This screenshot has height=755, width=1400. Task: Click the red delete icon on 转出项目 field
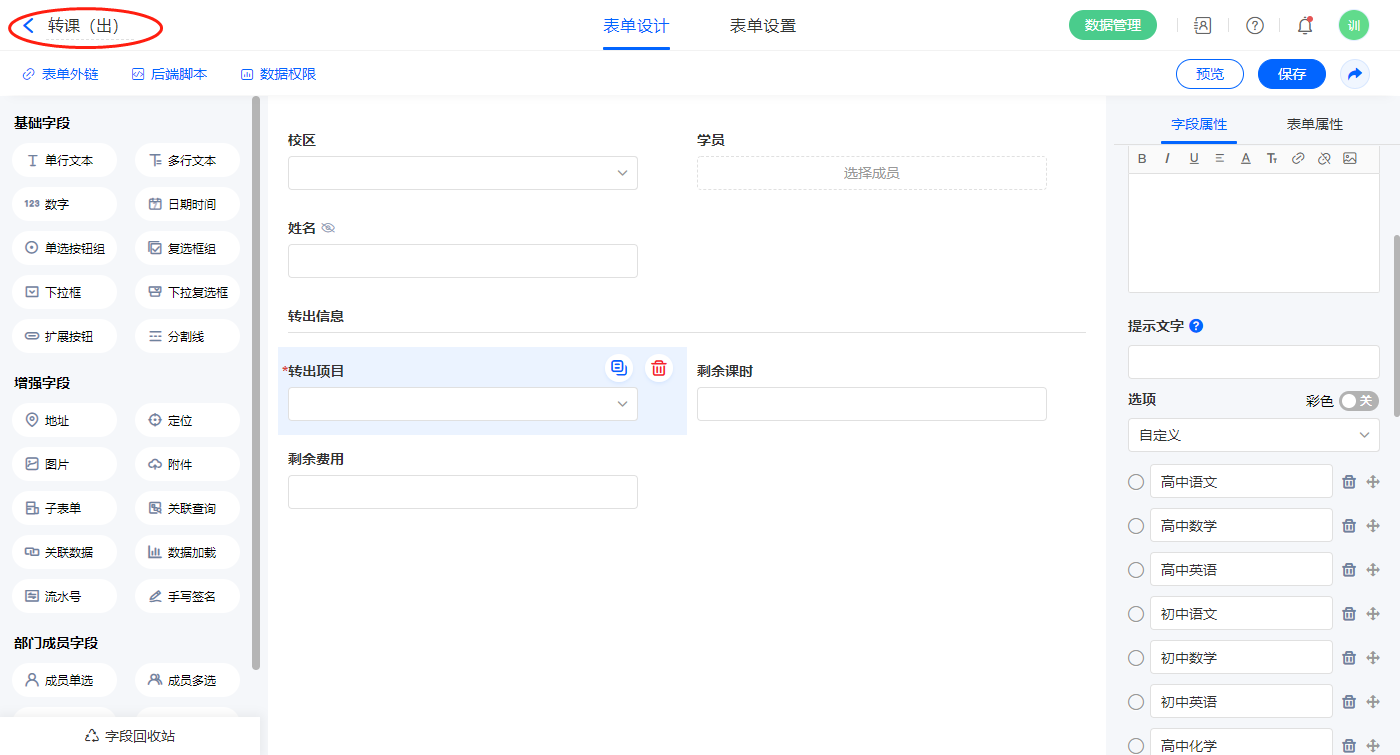click(x=659, y=368)
